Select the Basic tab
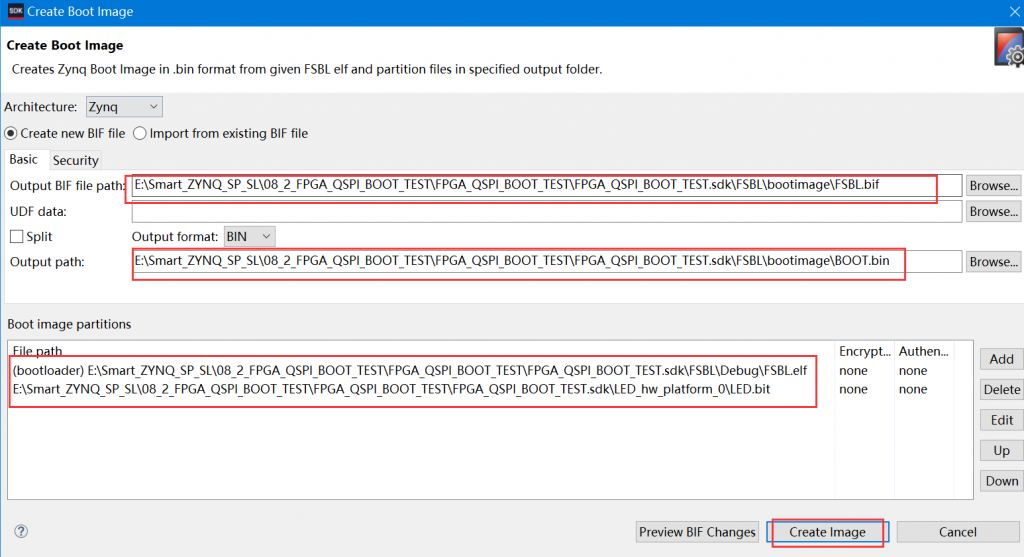The image size is (1024, 557). 24,160
